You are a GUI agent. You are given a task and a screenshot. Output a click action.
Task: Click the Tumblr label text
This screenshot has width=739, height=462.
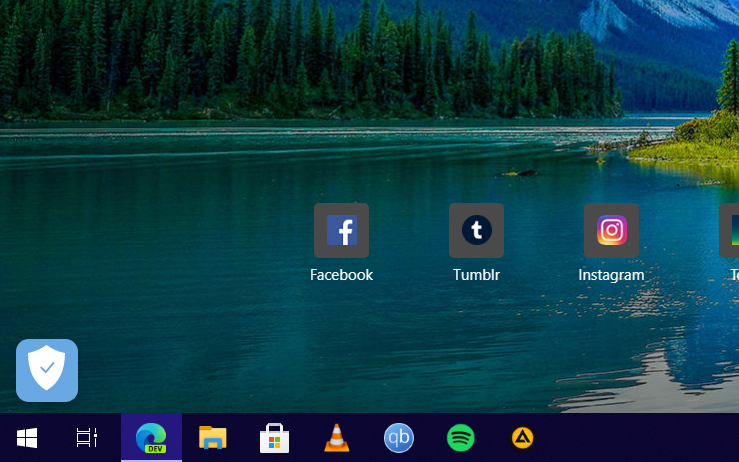(476, 275)
